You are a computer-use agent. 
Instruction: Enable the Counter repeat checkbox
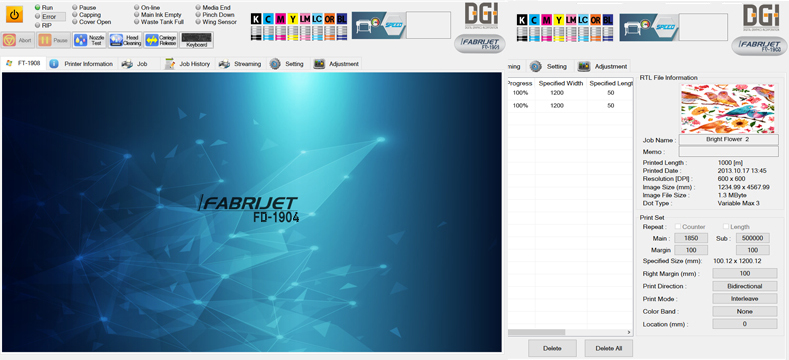677,227
